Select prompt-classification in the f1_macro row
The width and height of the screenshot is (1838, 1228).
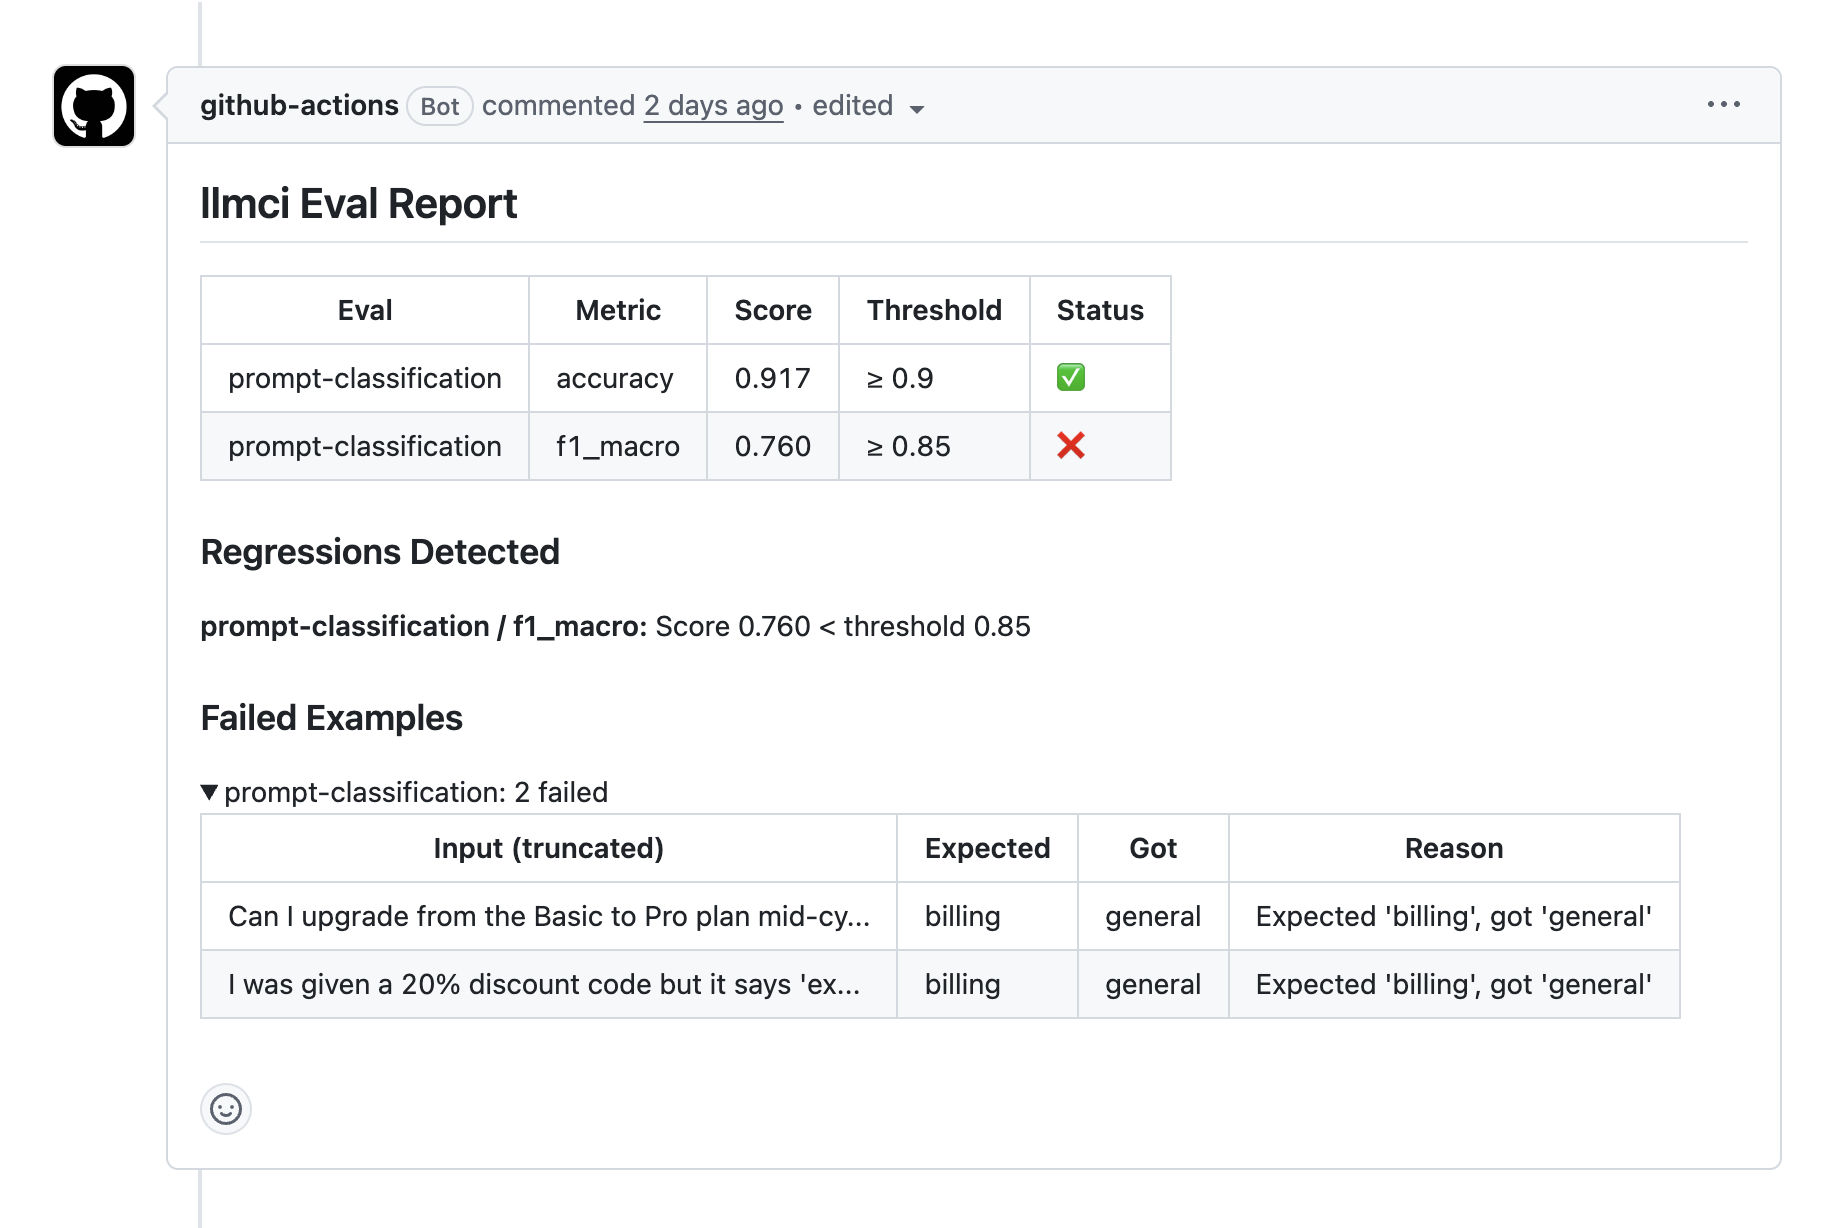[365, 446]
